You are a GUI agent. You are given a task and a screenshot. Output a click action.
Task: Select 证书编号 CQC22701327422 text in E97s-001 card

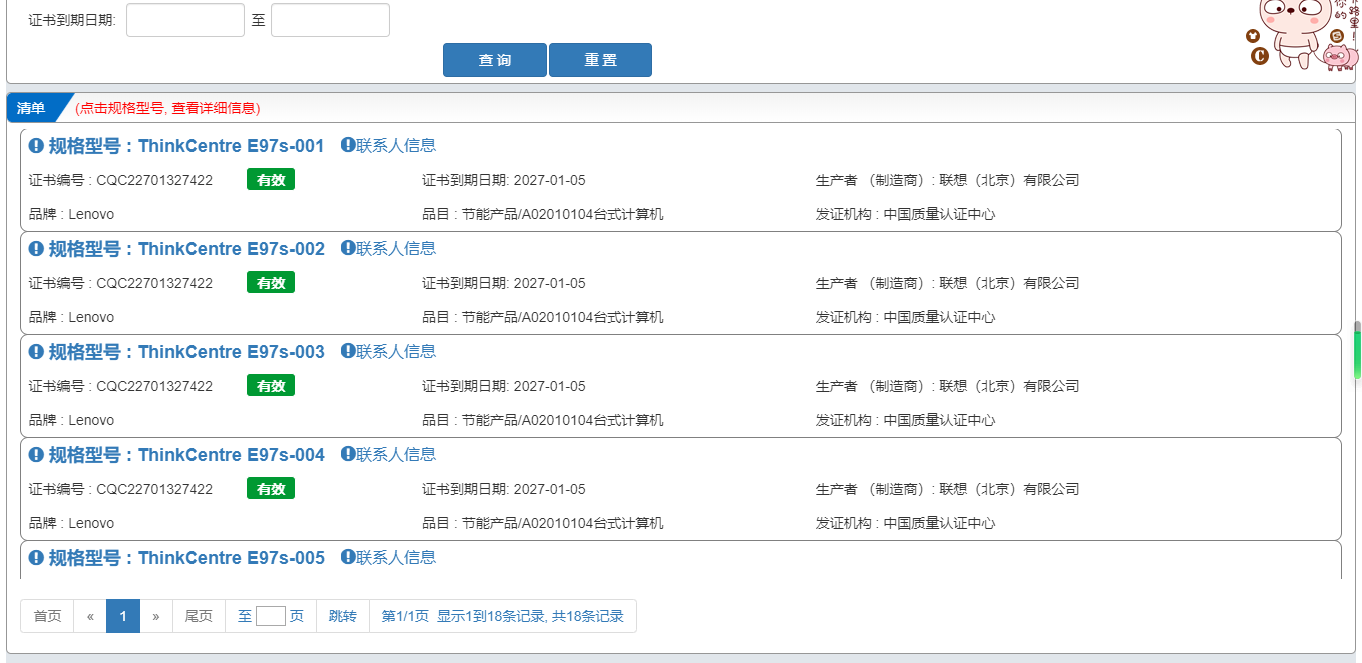[x=121, y=180]
